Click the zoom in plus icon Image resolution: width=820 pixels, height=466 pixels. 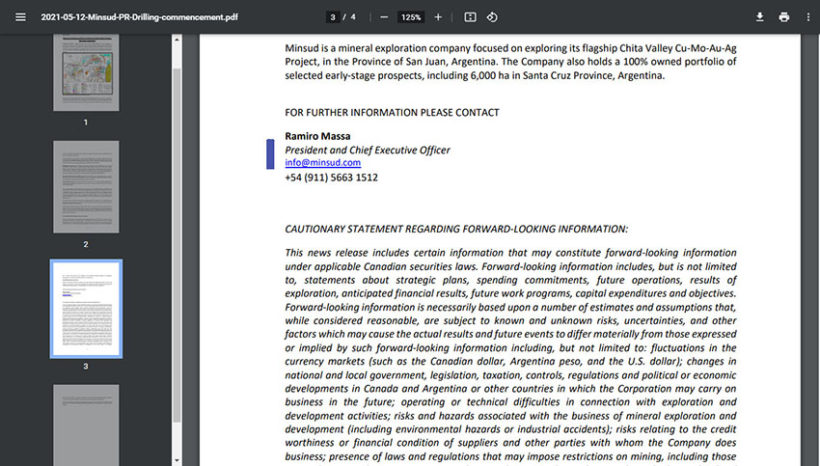coord(438,17)
